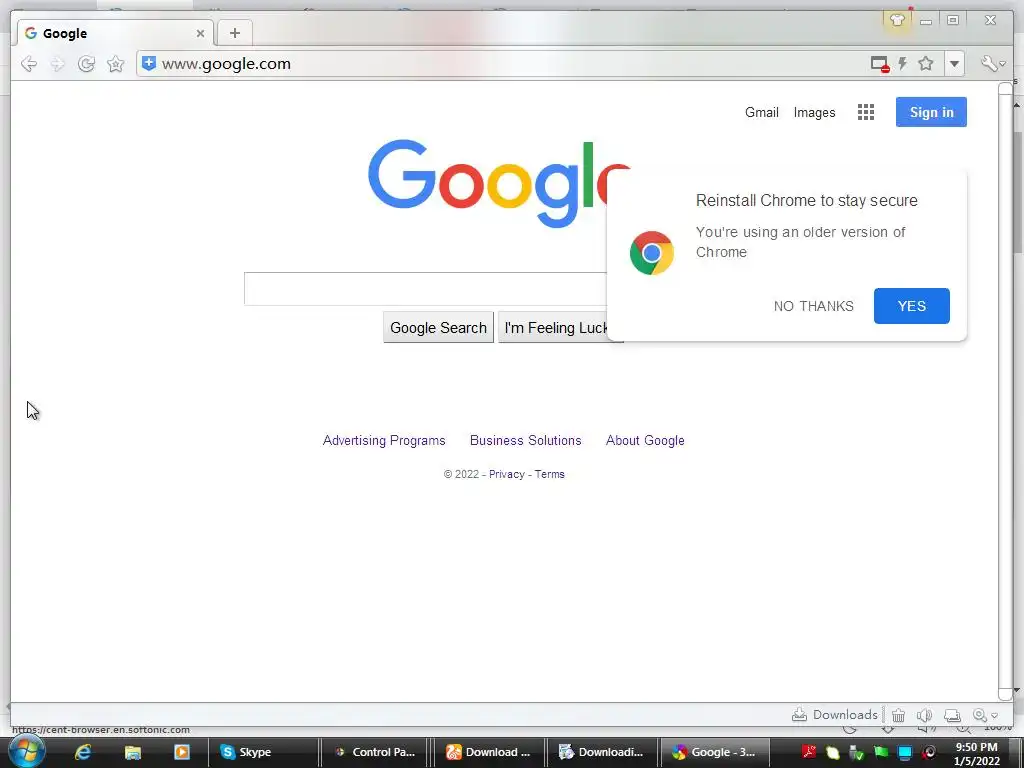Open About Google link
Image resolution: width=1024 pixels, height=768 pixels.
[x=645, y=441]
